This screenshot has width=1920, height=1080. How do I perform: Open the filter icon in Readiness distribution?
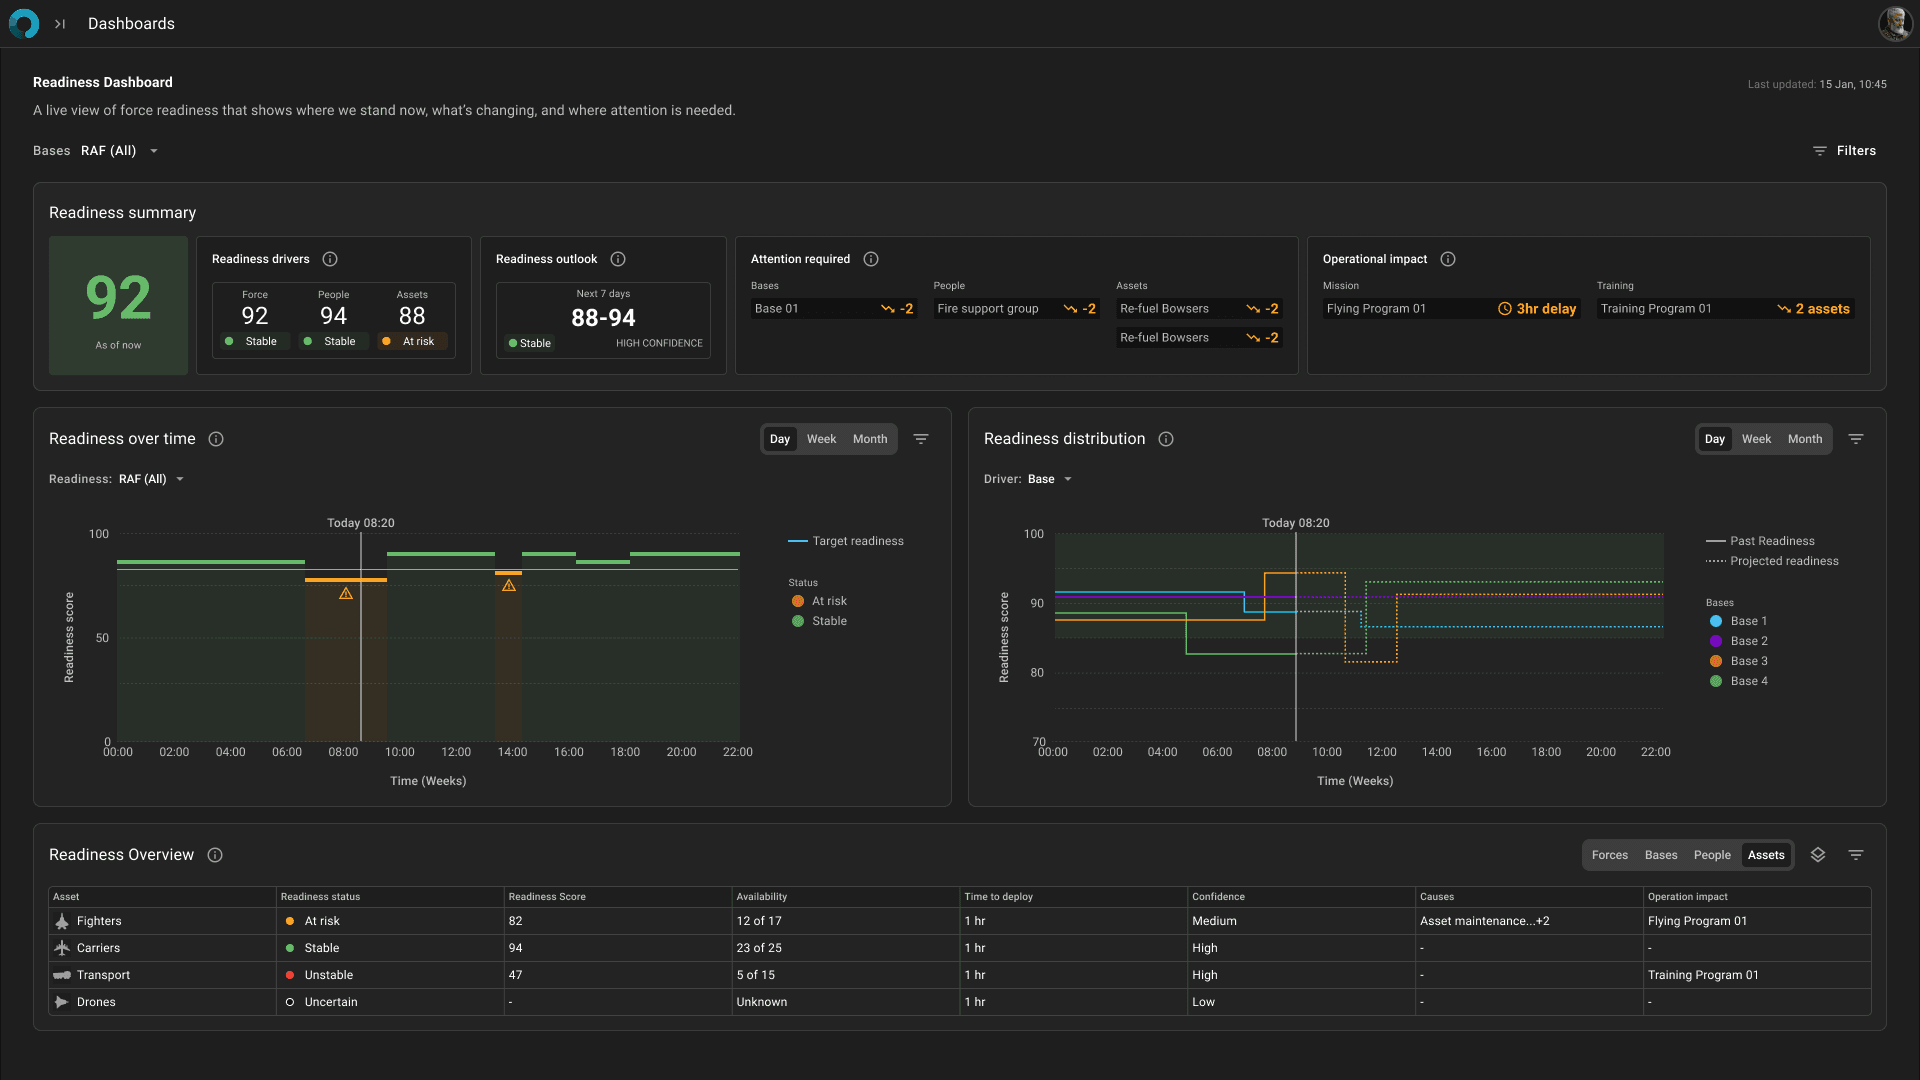[1856, 439]
